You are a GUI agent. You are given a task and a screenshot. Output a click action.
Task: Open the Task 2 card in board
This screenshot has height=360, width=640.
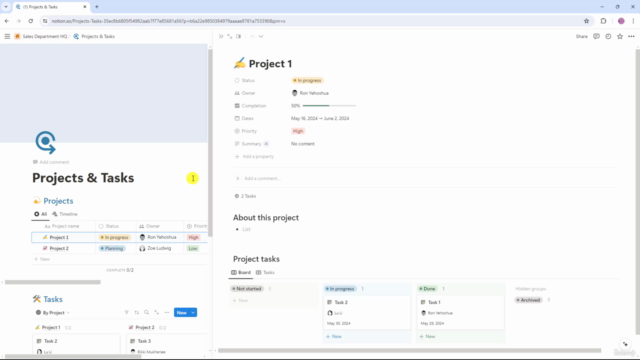click(x=367, y=312)
